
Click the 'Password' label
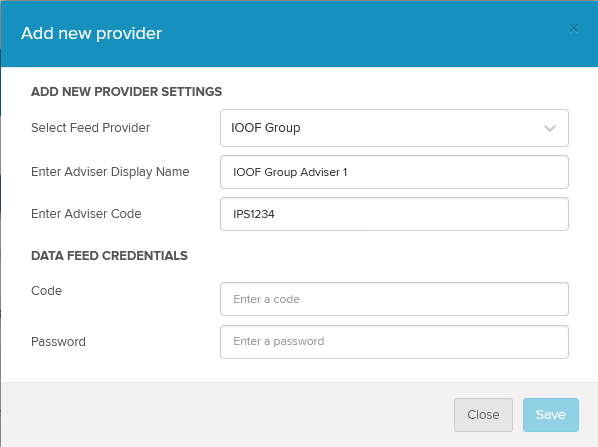pyautogui.click(x=58, y=342)
